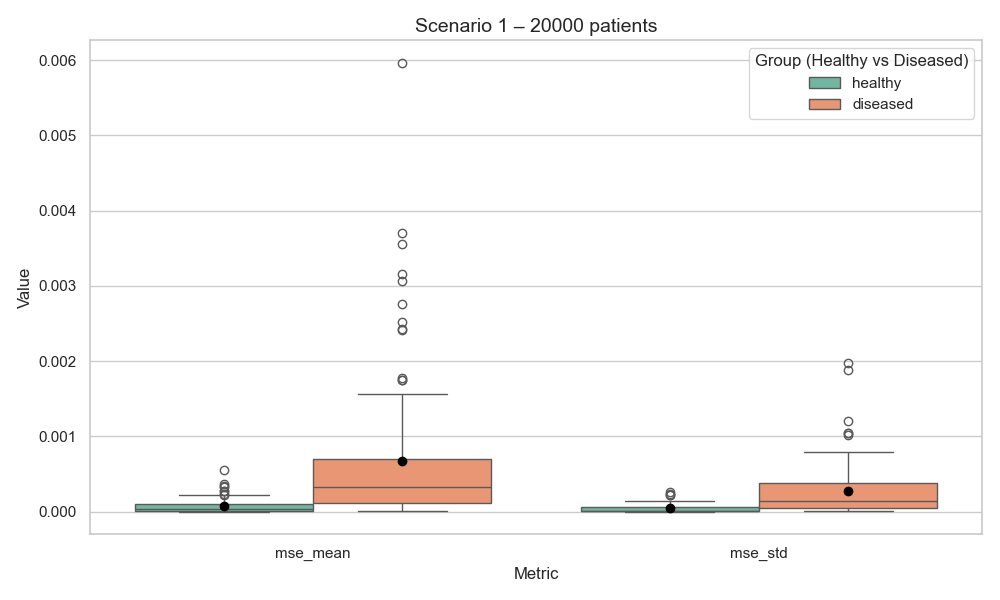
Task: Click the orange diseased legend swatch
Action: (825, 104)
